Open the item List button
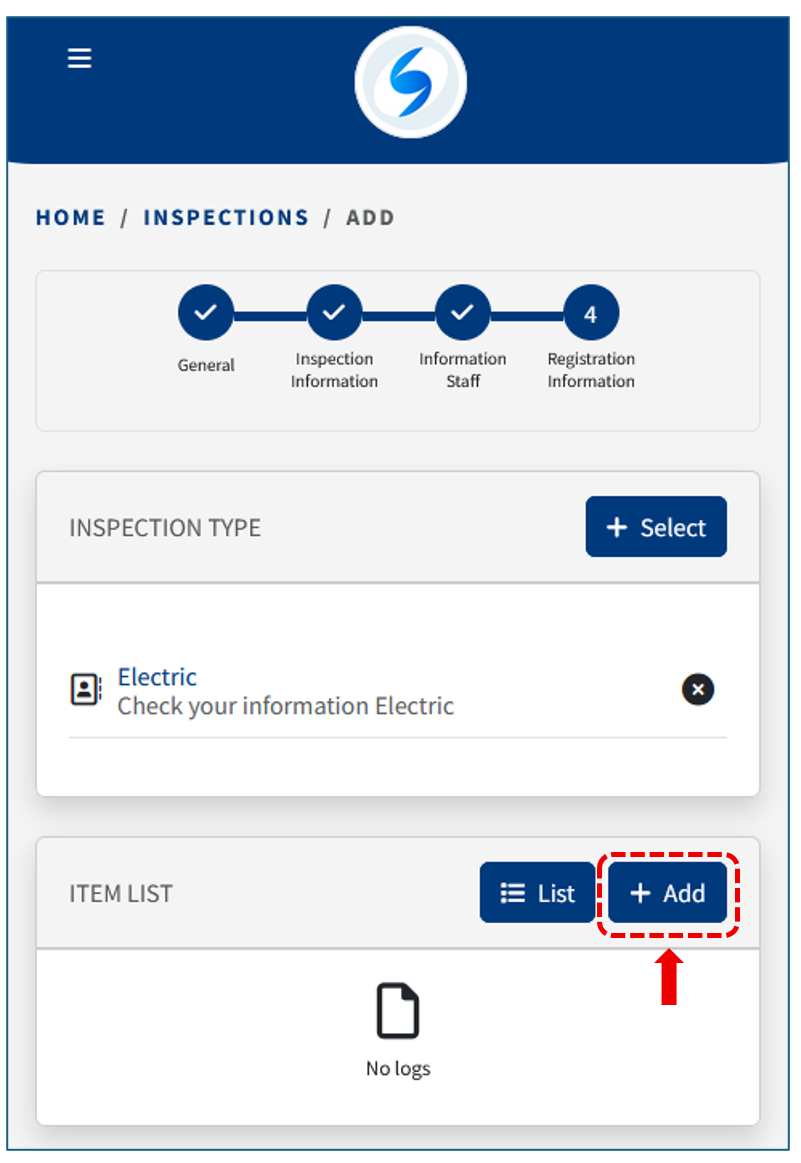The height and width of the screenshot is (1163, 801). click(538, 893)
